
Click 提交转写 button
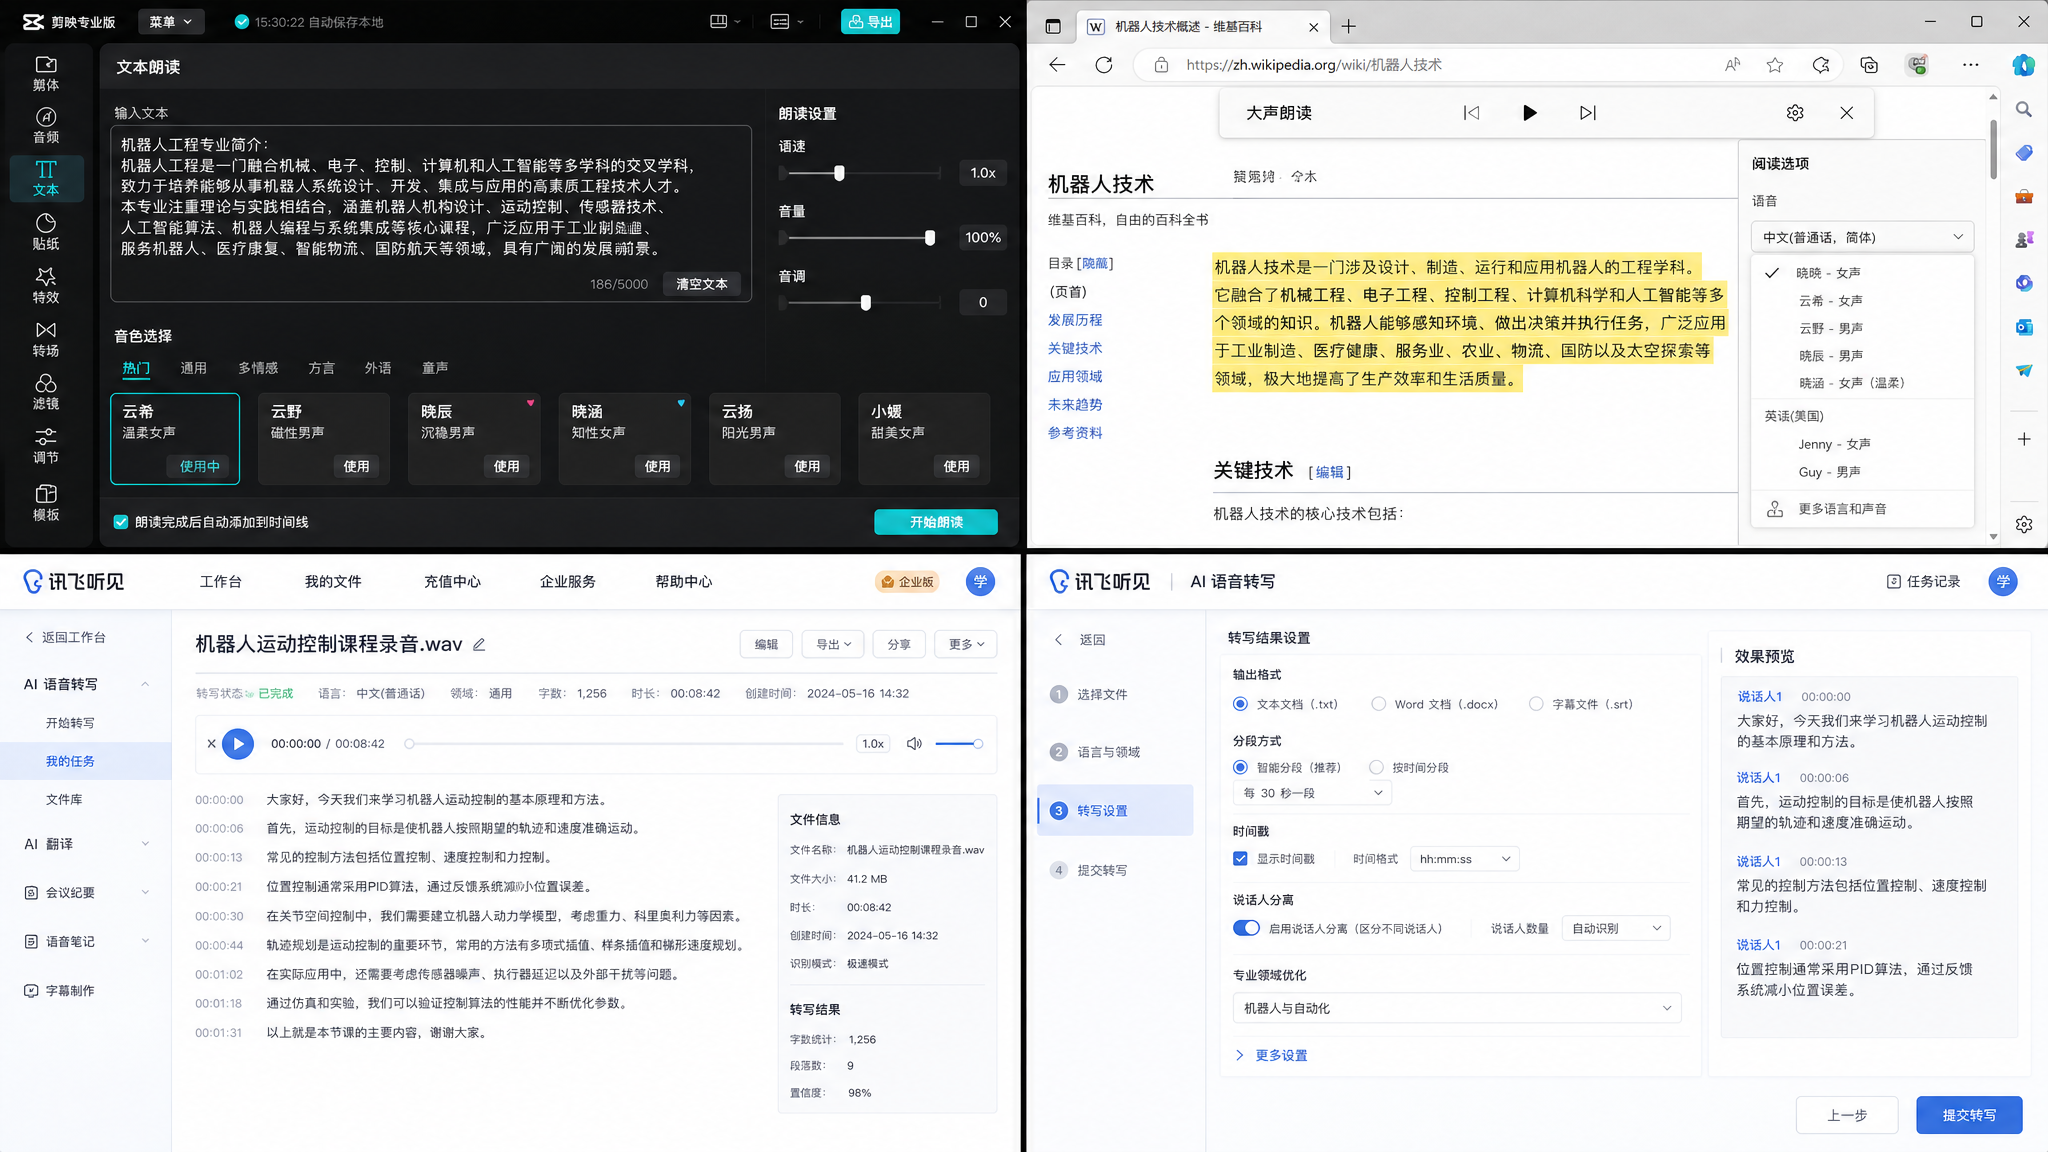tap(1969, 1115)
